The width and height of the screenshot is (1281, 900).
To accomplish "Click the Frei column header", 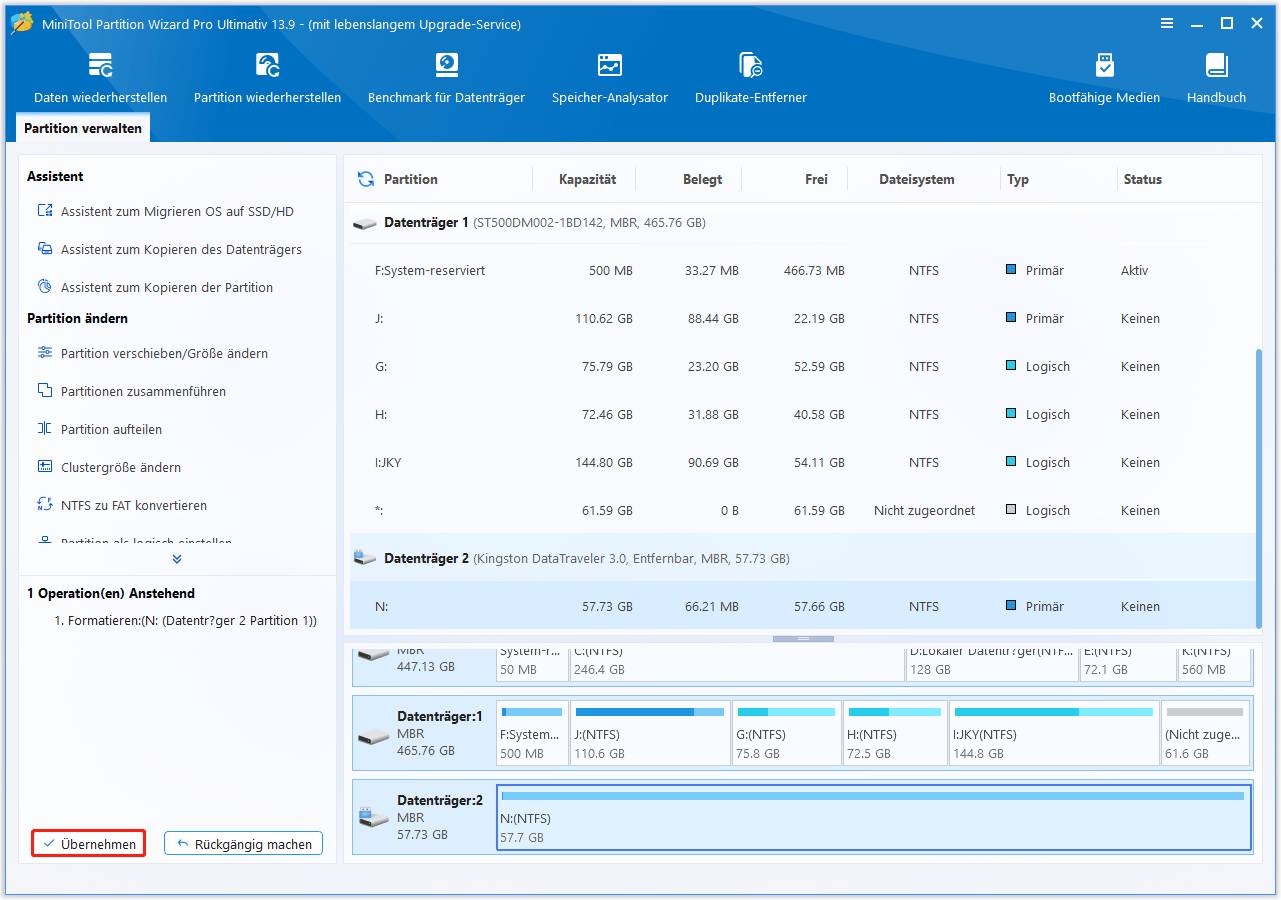I will (816, 180).
